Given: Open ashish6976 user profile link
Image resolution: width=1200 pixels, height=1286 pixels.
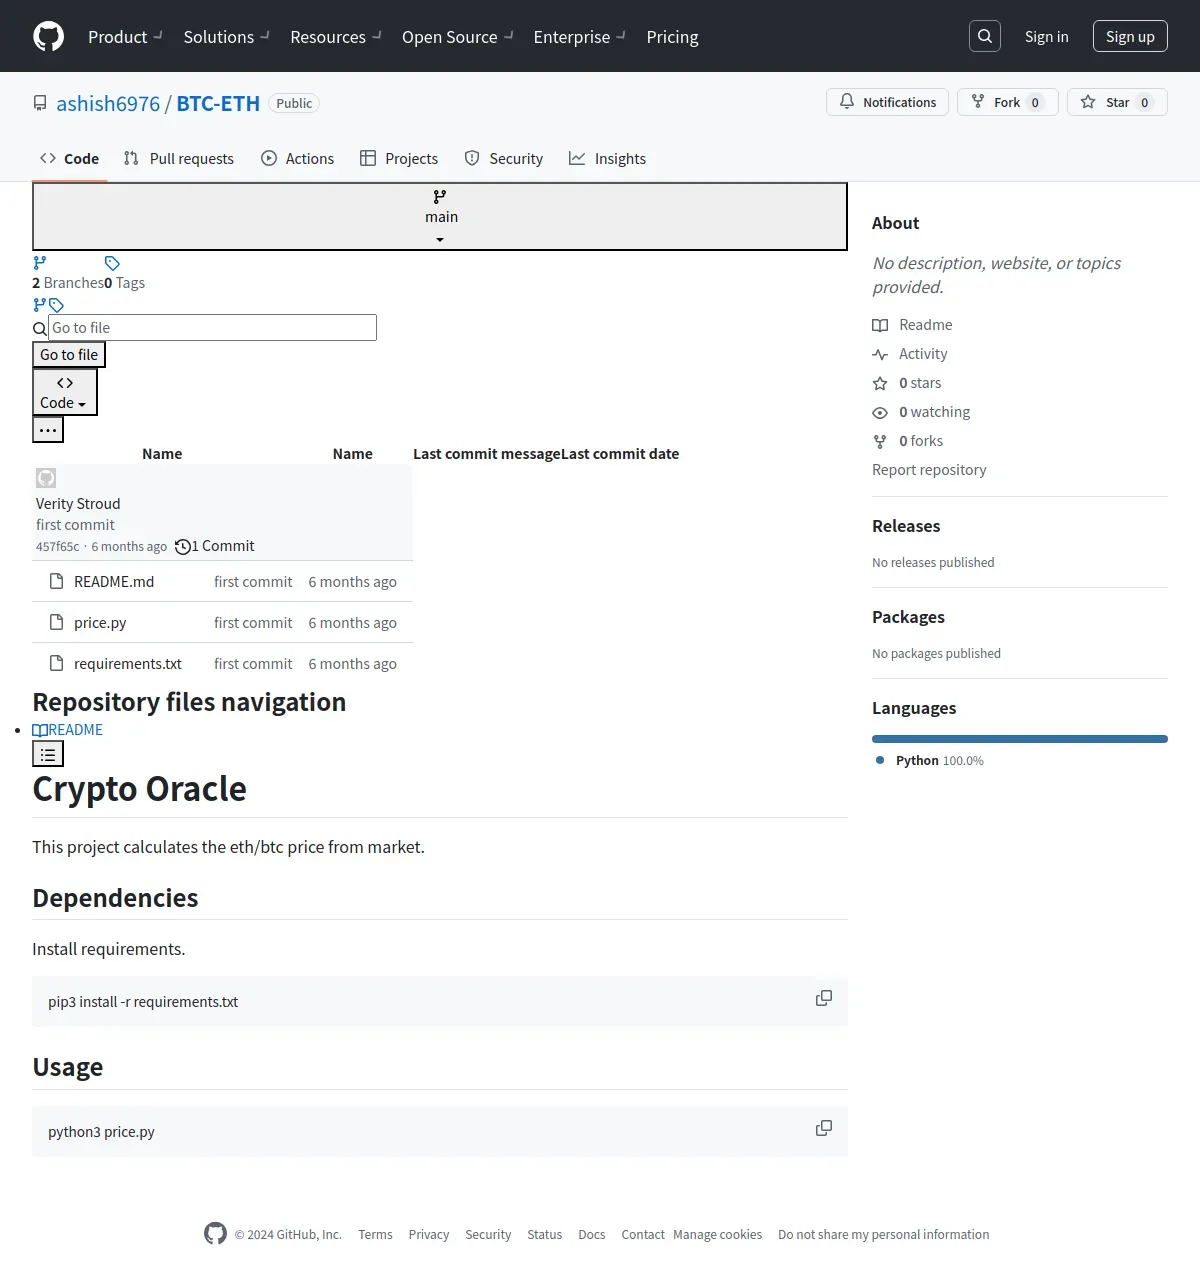Looking at the screenshot, I should (x=108, y=104).
